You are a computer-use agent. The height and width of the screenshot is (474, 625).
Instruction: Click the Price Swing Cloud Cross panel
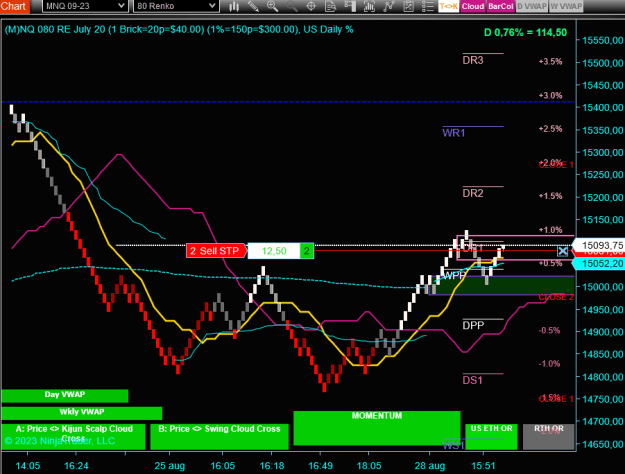(x=219, y=437)
